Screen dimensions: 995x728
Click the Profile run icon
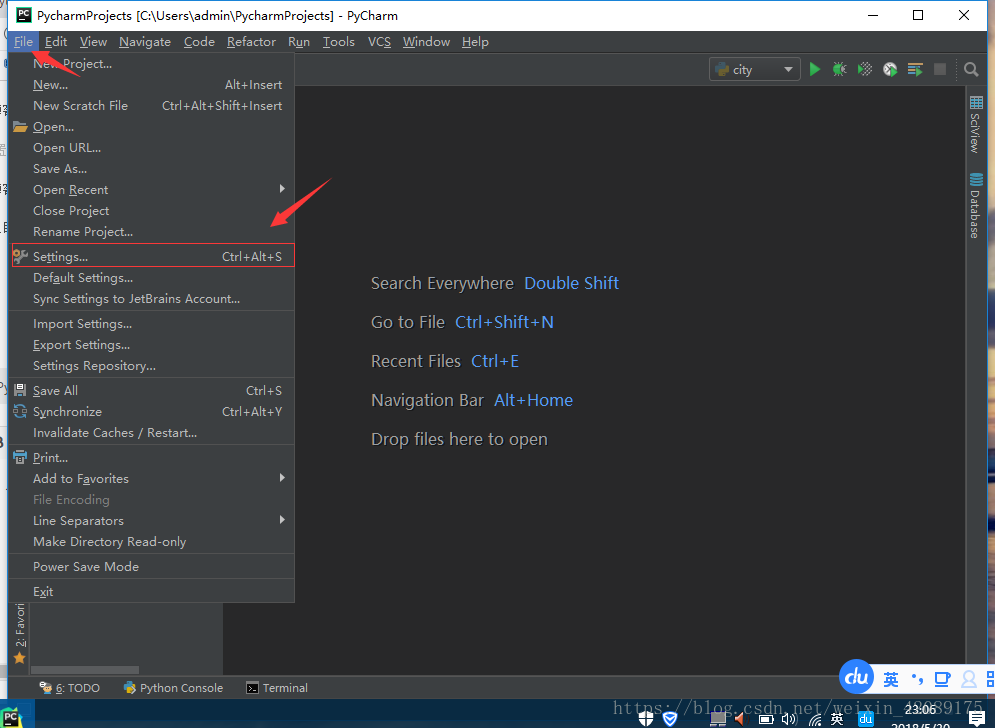click(890, 69)
